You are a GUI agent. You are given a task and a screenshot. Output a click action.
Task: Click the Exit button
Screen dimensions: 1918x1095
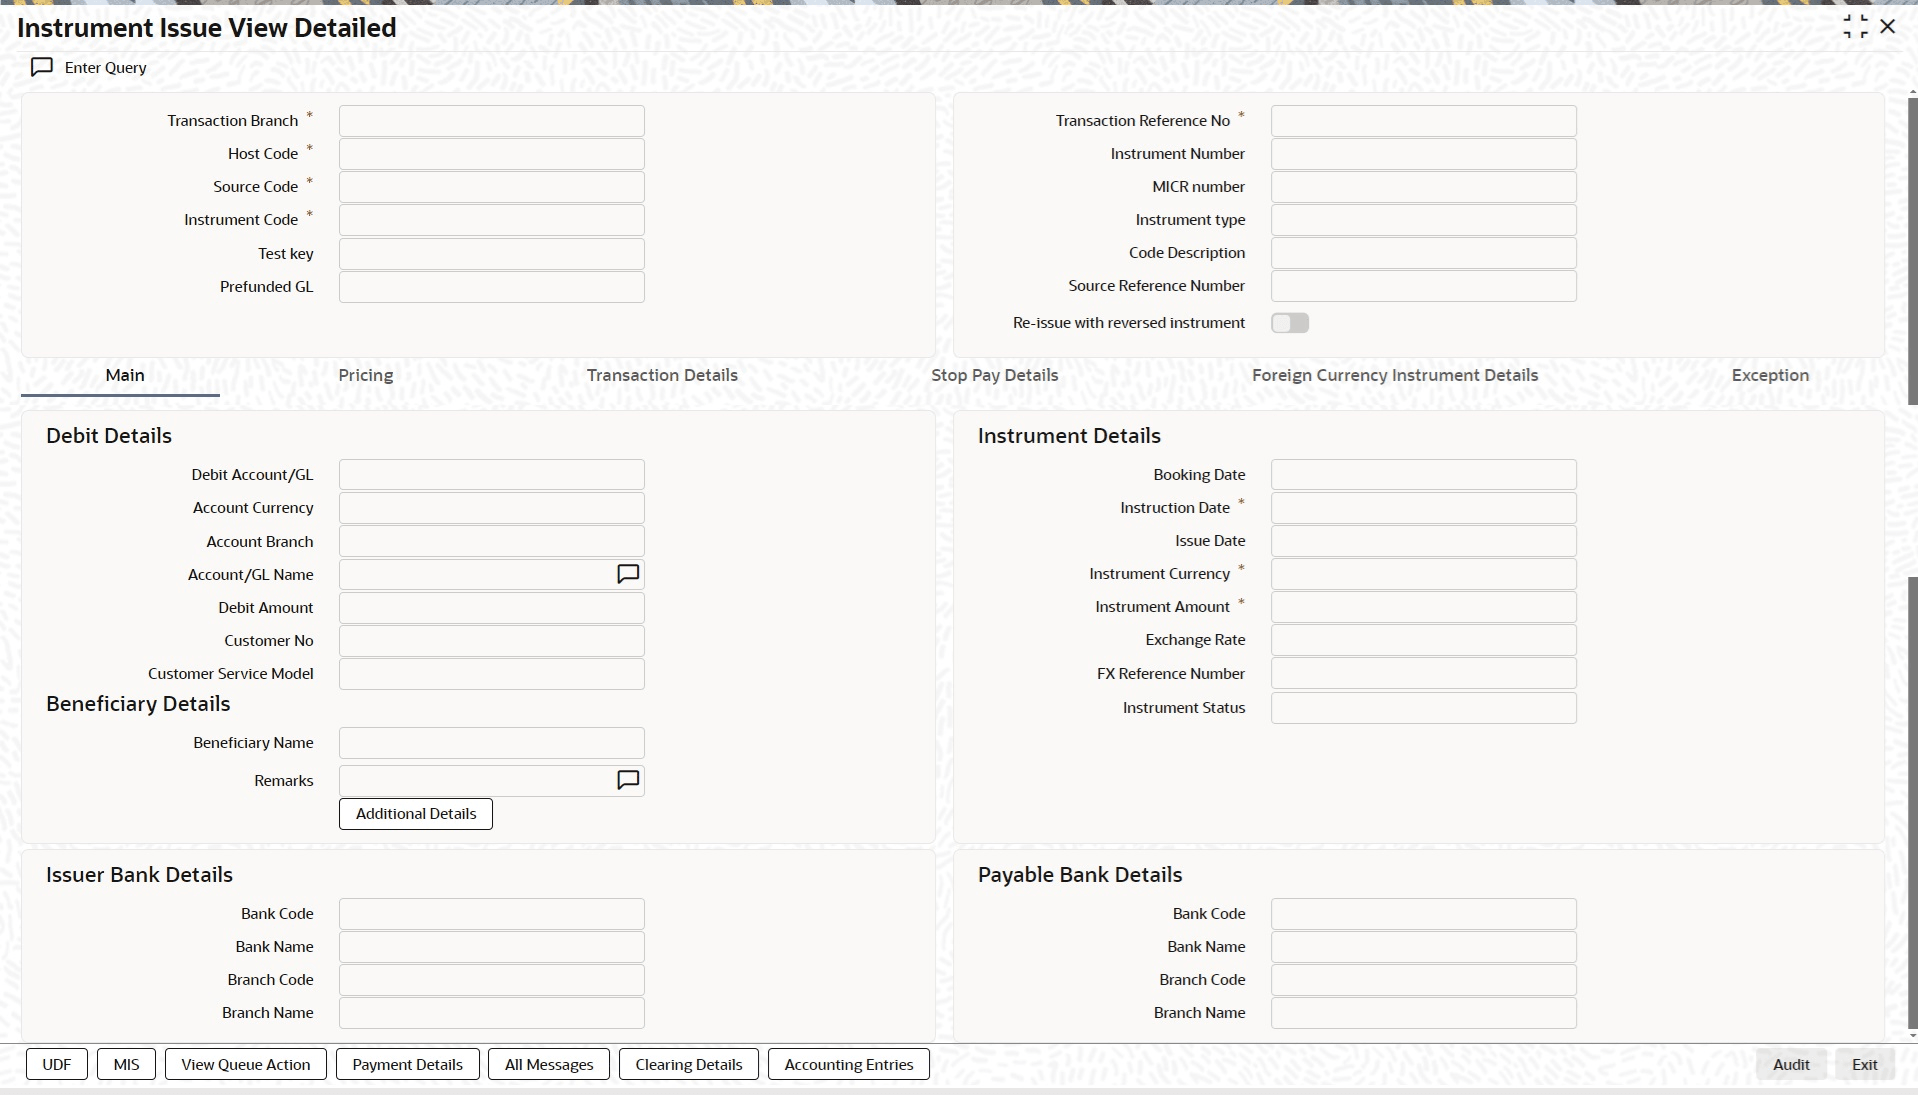pos(1865,1064)
